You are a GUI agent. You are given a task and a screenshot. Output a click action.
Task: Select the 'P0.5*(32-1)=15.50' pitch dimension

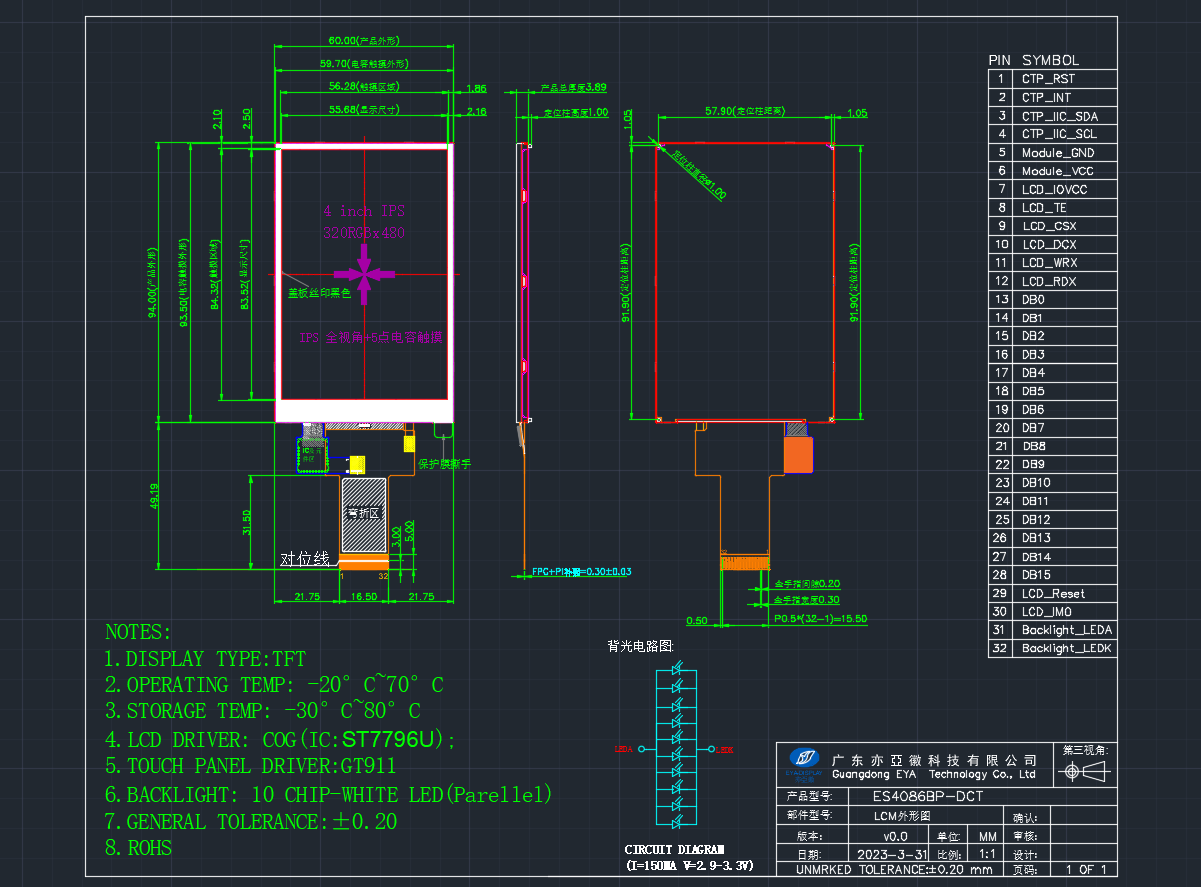821,620
